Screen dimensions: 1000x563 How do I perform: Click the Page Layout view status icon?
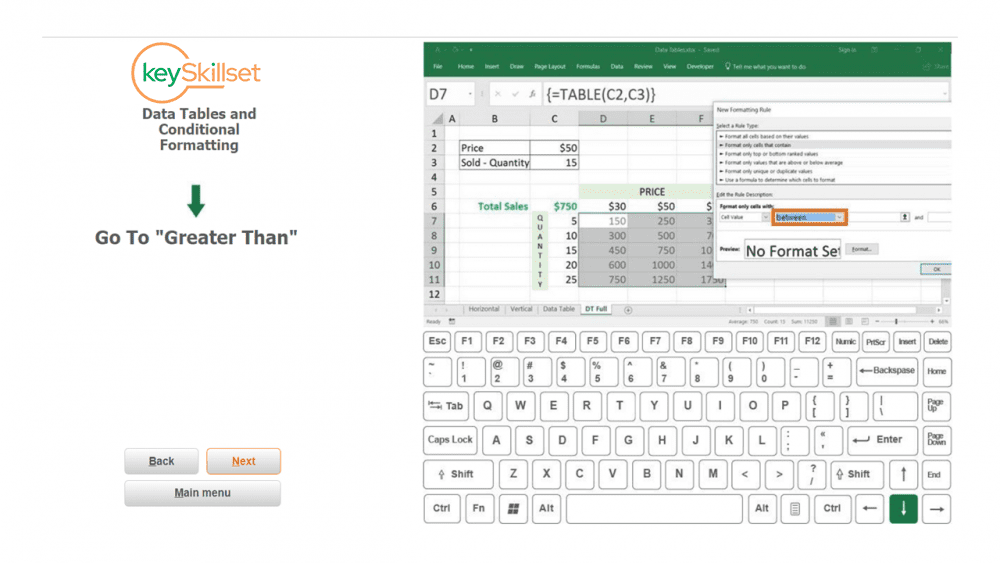849,321
